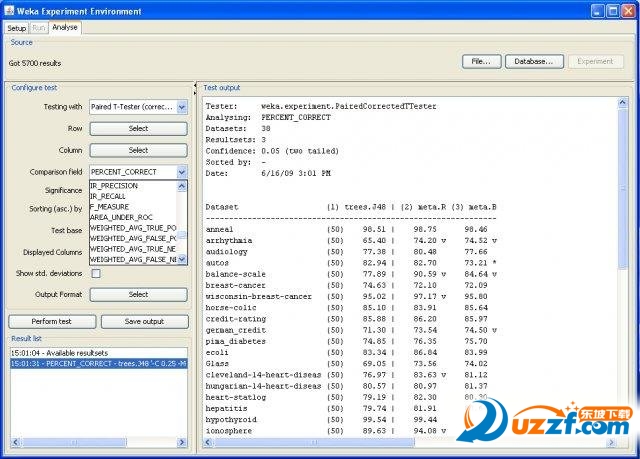Open the Database... source dialog
The height and width of the screenshot is (459, 640).
click(534, 62)
